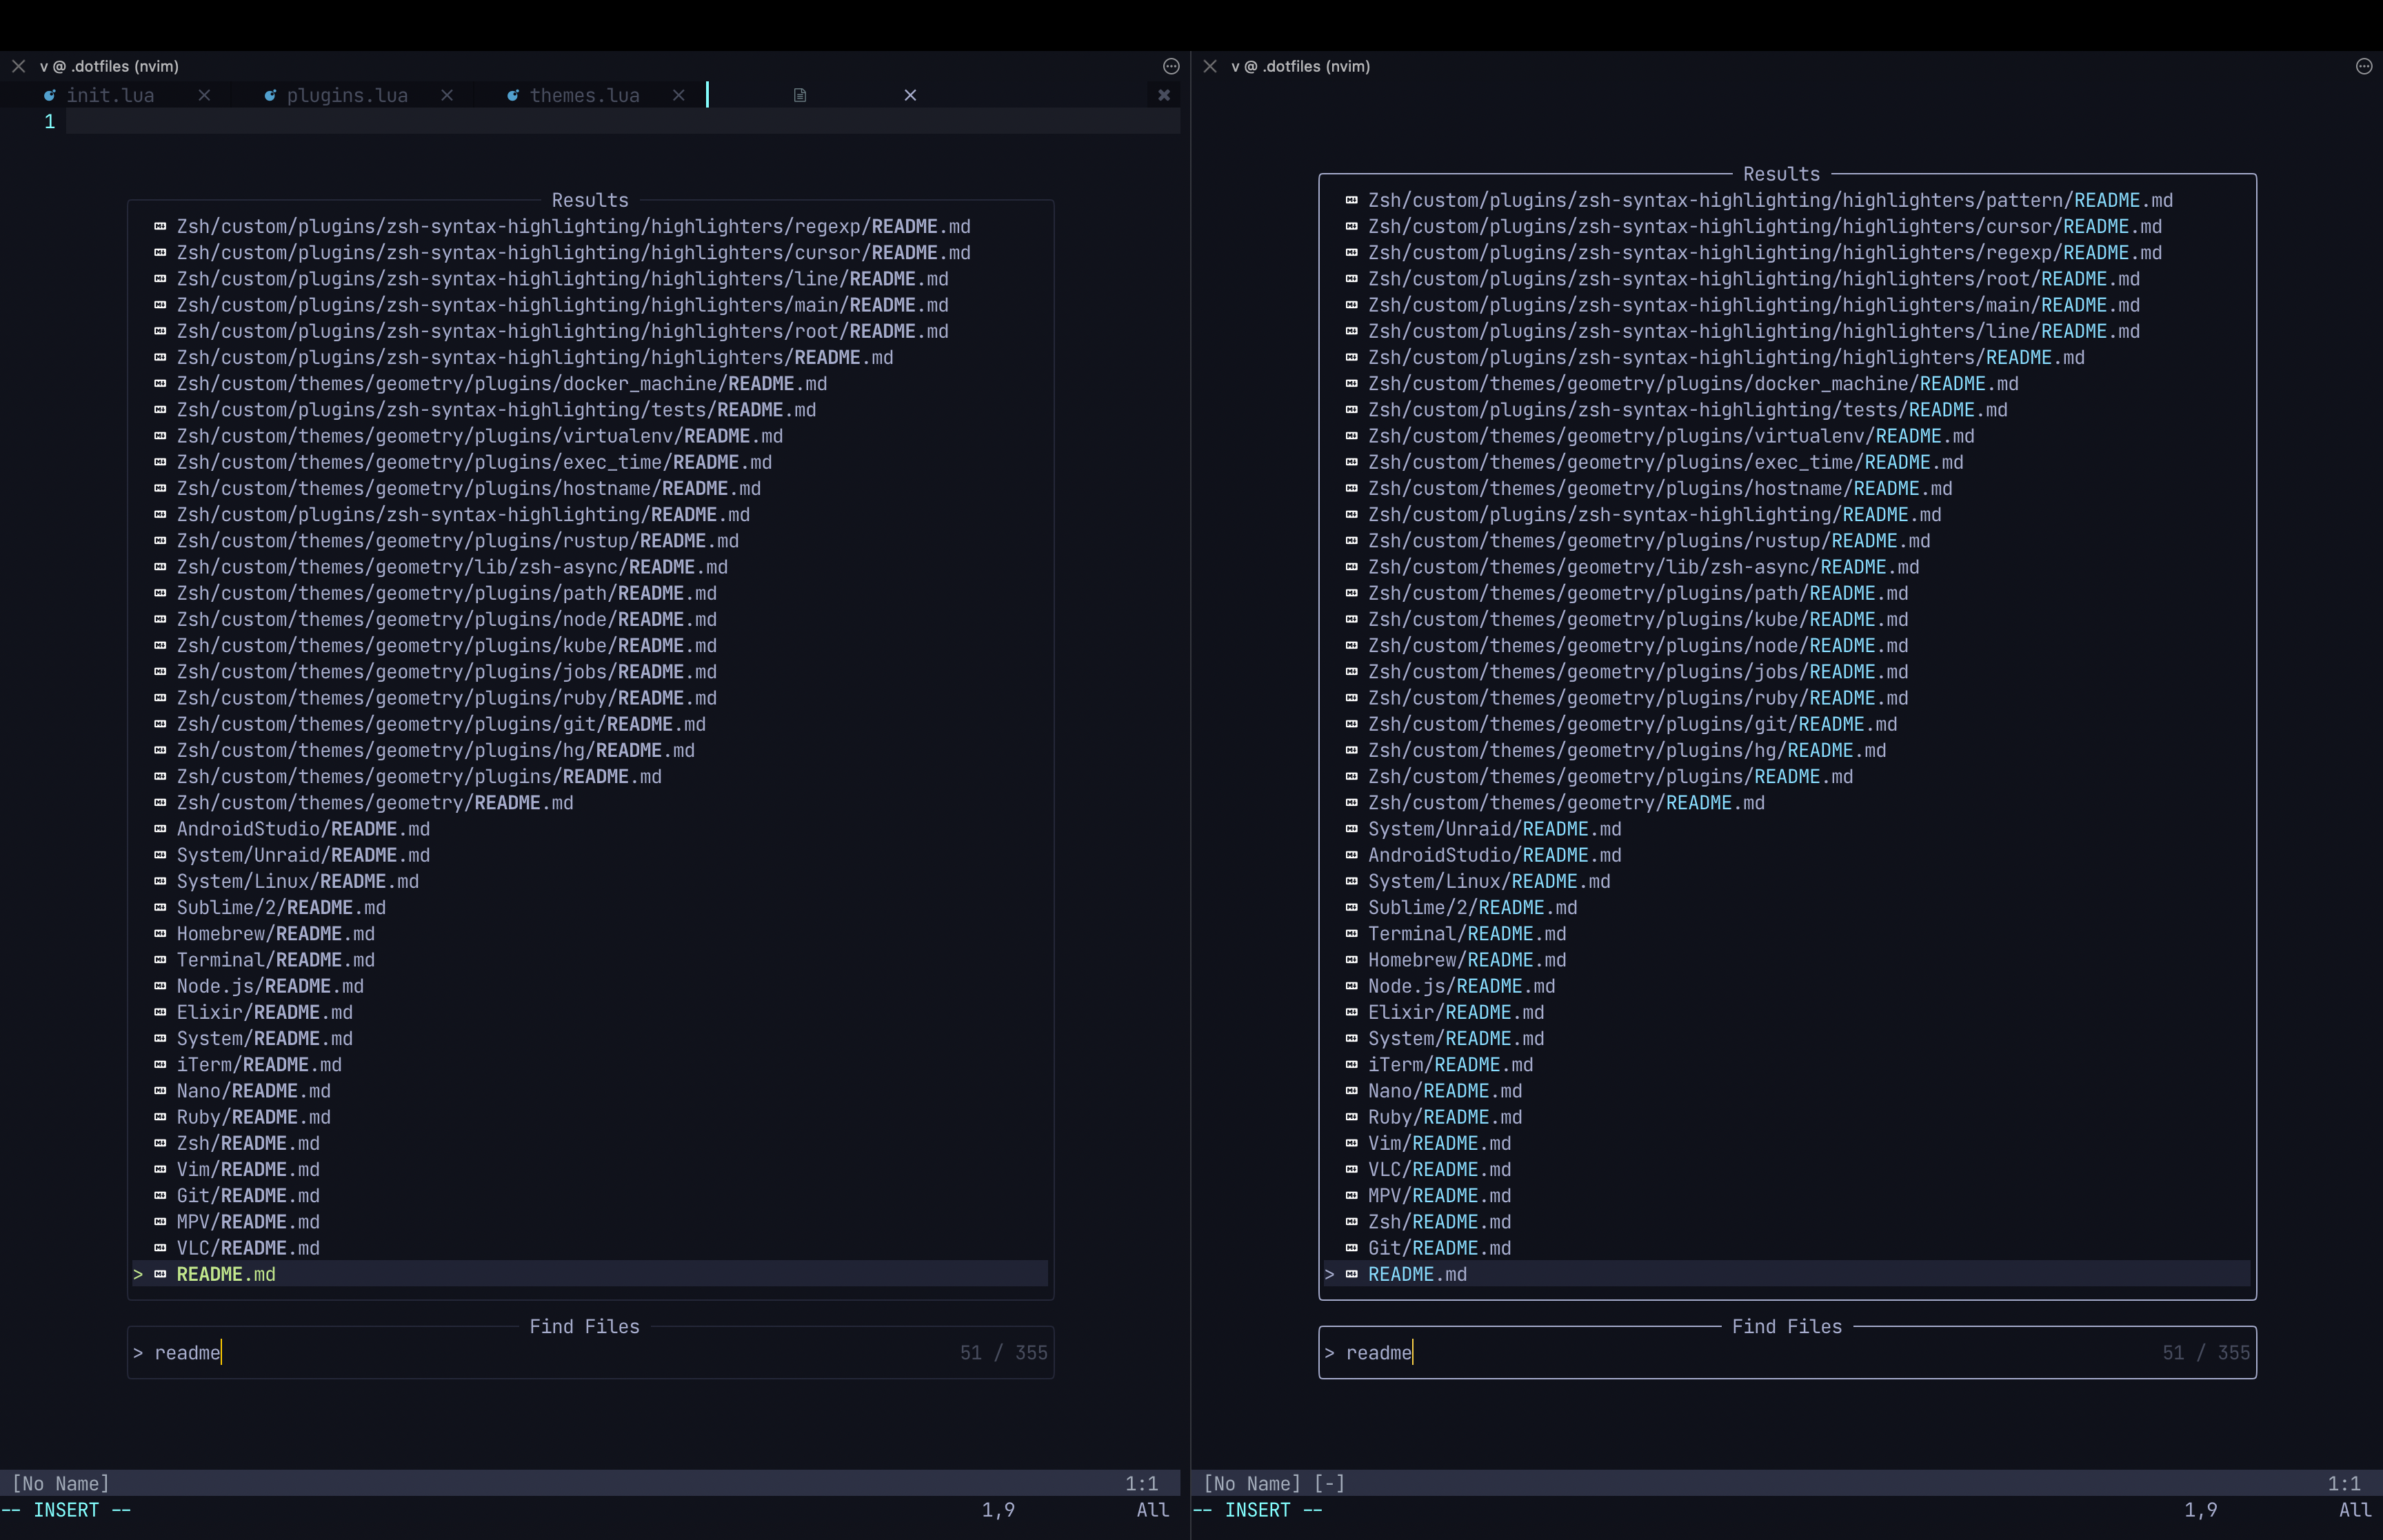Close the unnamed buffer tab
This screenshot has height=1540, width=2383.
click(x=910, y=95)
